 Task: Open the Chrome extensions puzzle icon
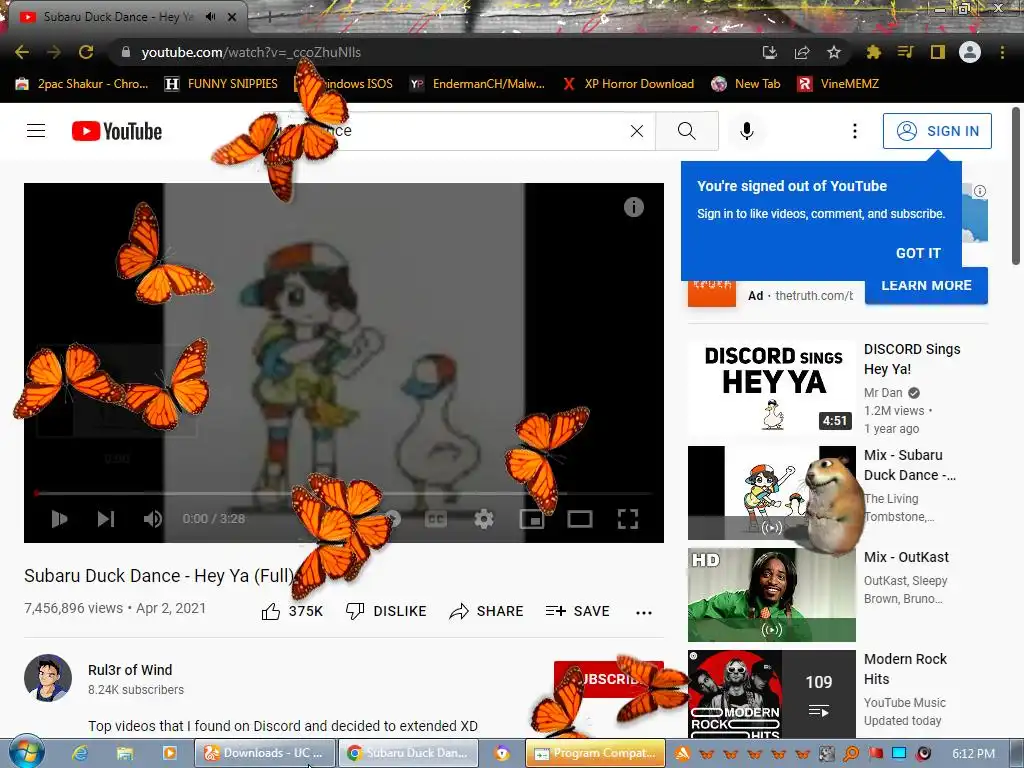point(873,52)
